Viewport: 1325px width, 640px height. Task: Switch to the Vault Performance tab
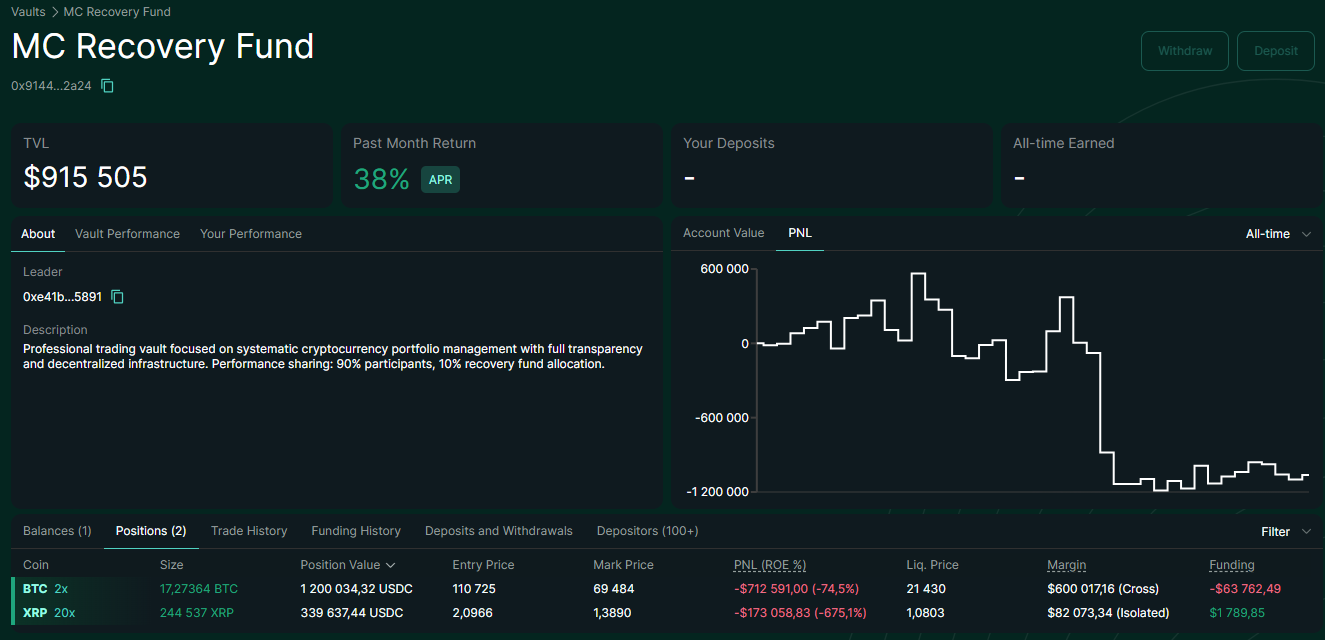point(127,234)
